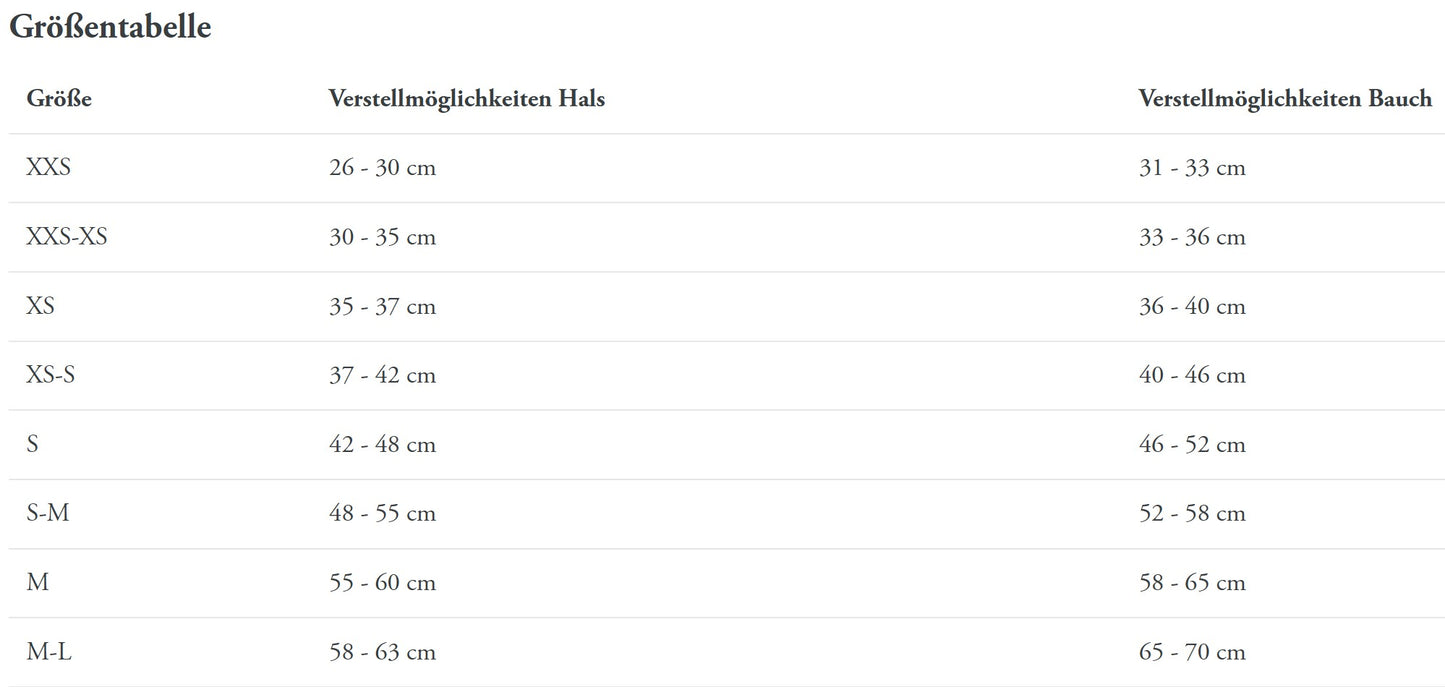1445x687 pixels.
Task: Click the Größe column header
Action: pos(59,99)
